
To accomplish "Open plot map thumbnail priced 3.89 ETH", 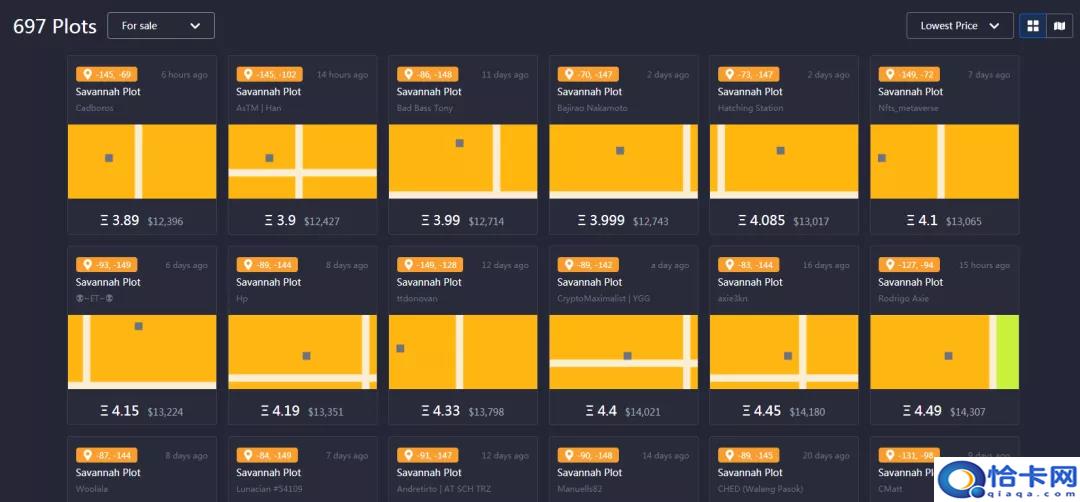I will point(142,161).
